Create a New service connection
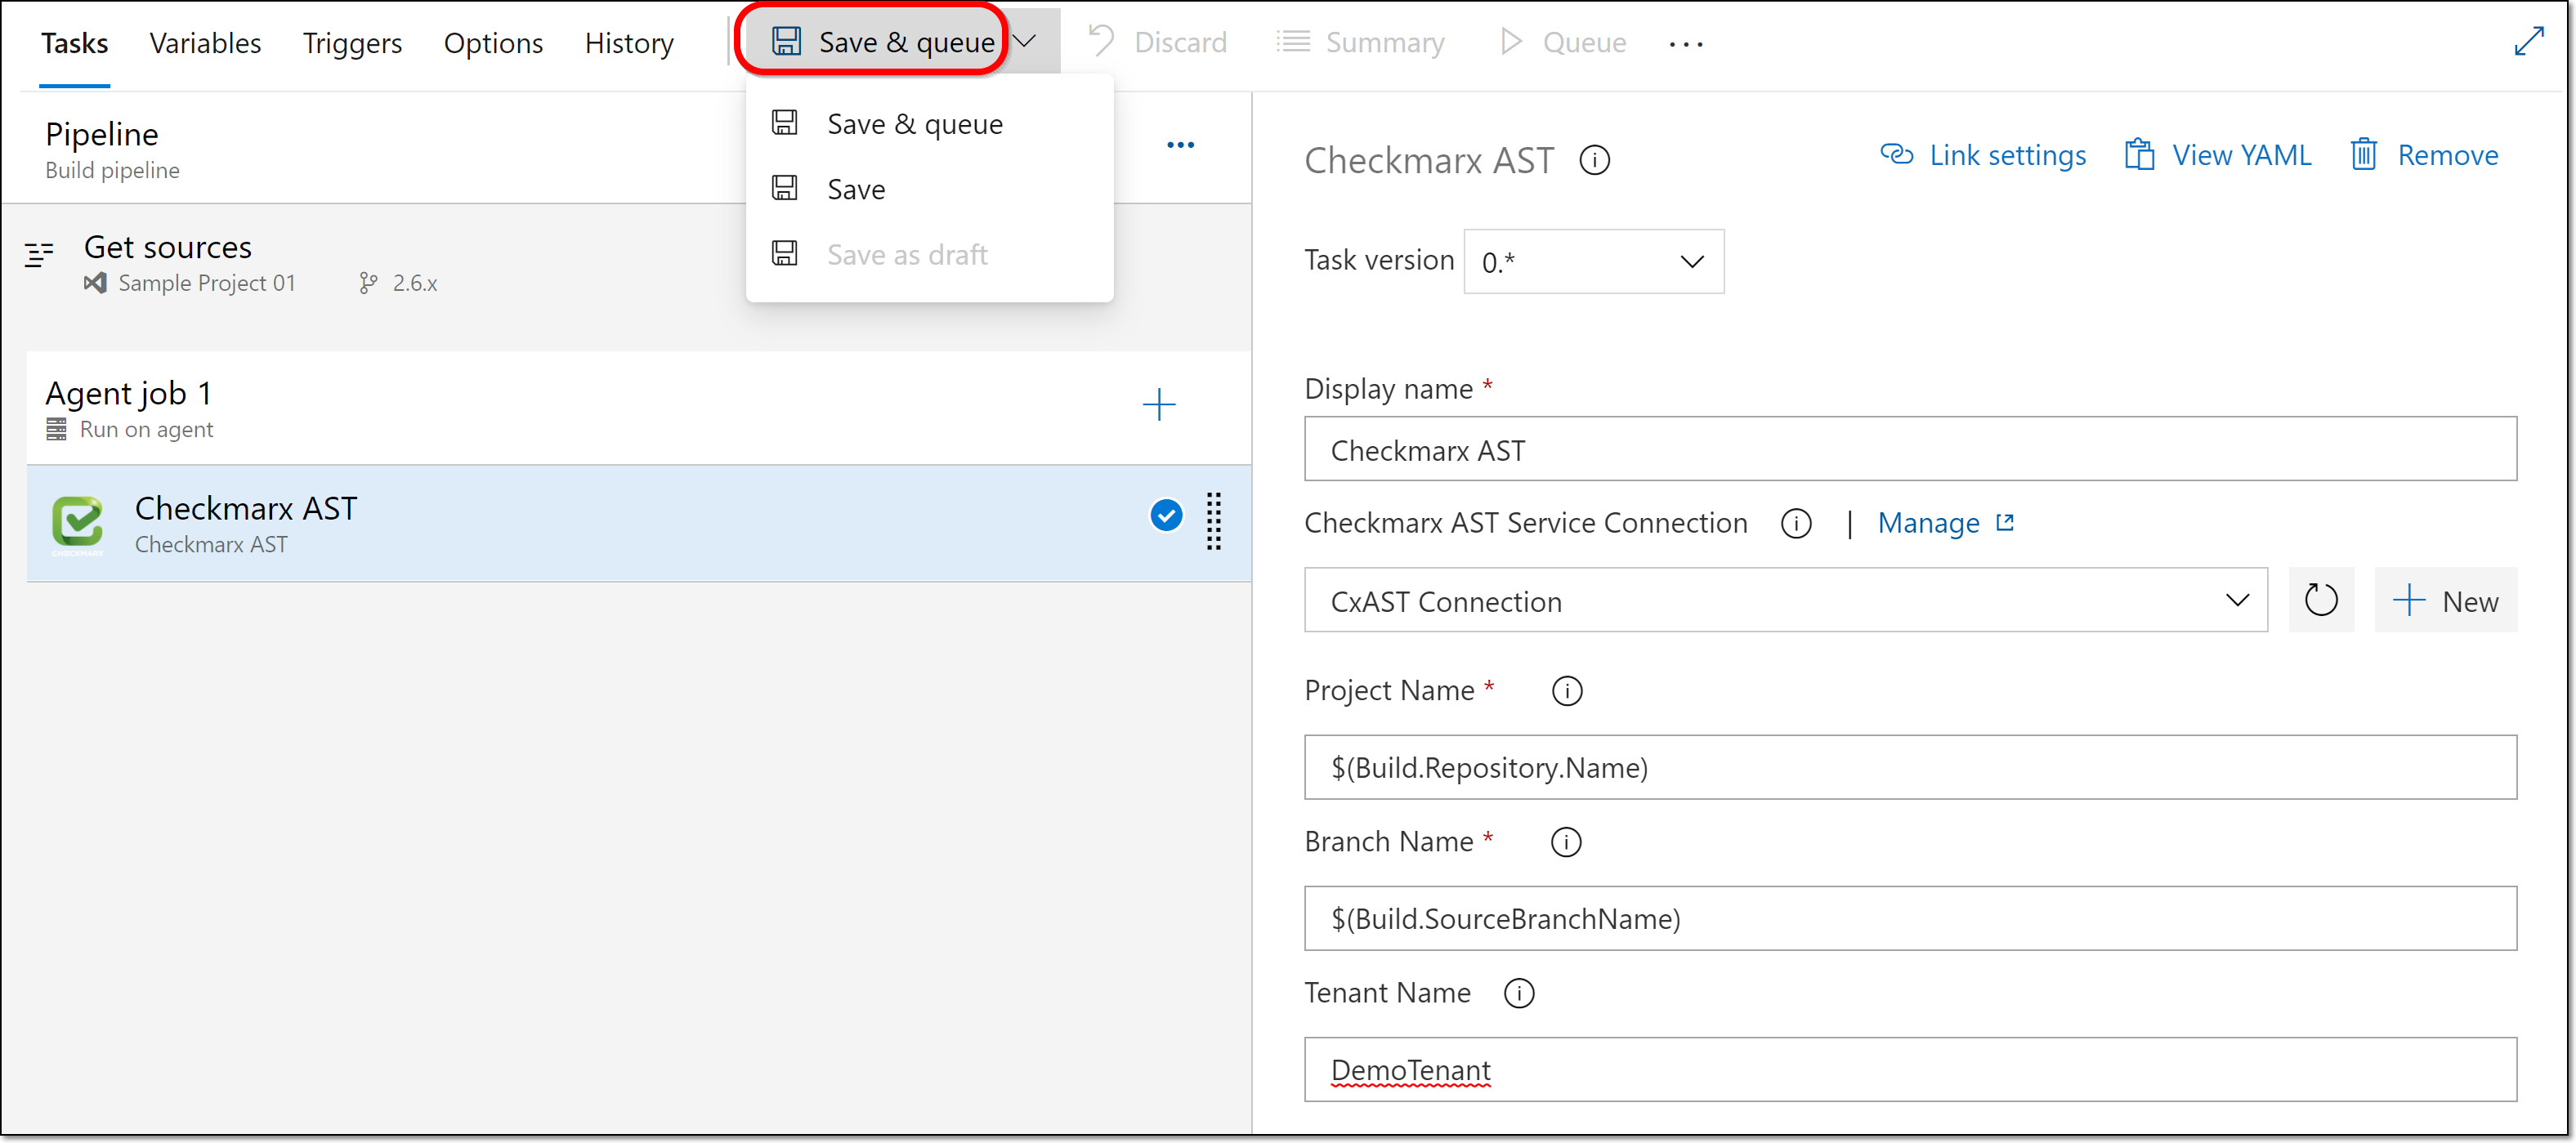The height and width of the screenshot is (1143, 2576). 2445,600
